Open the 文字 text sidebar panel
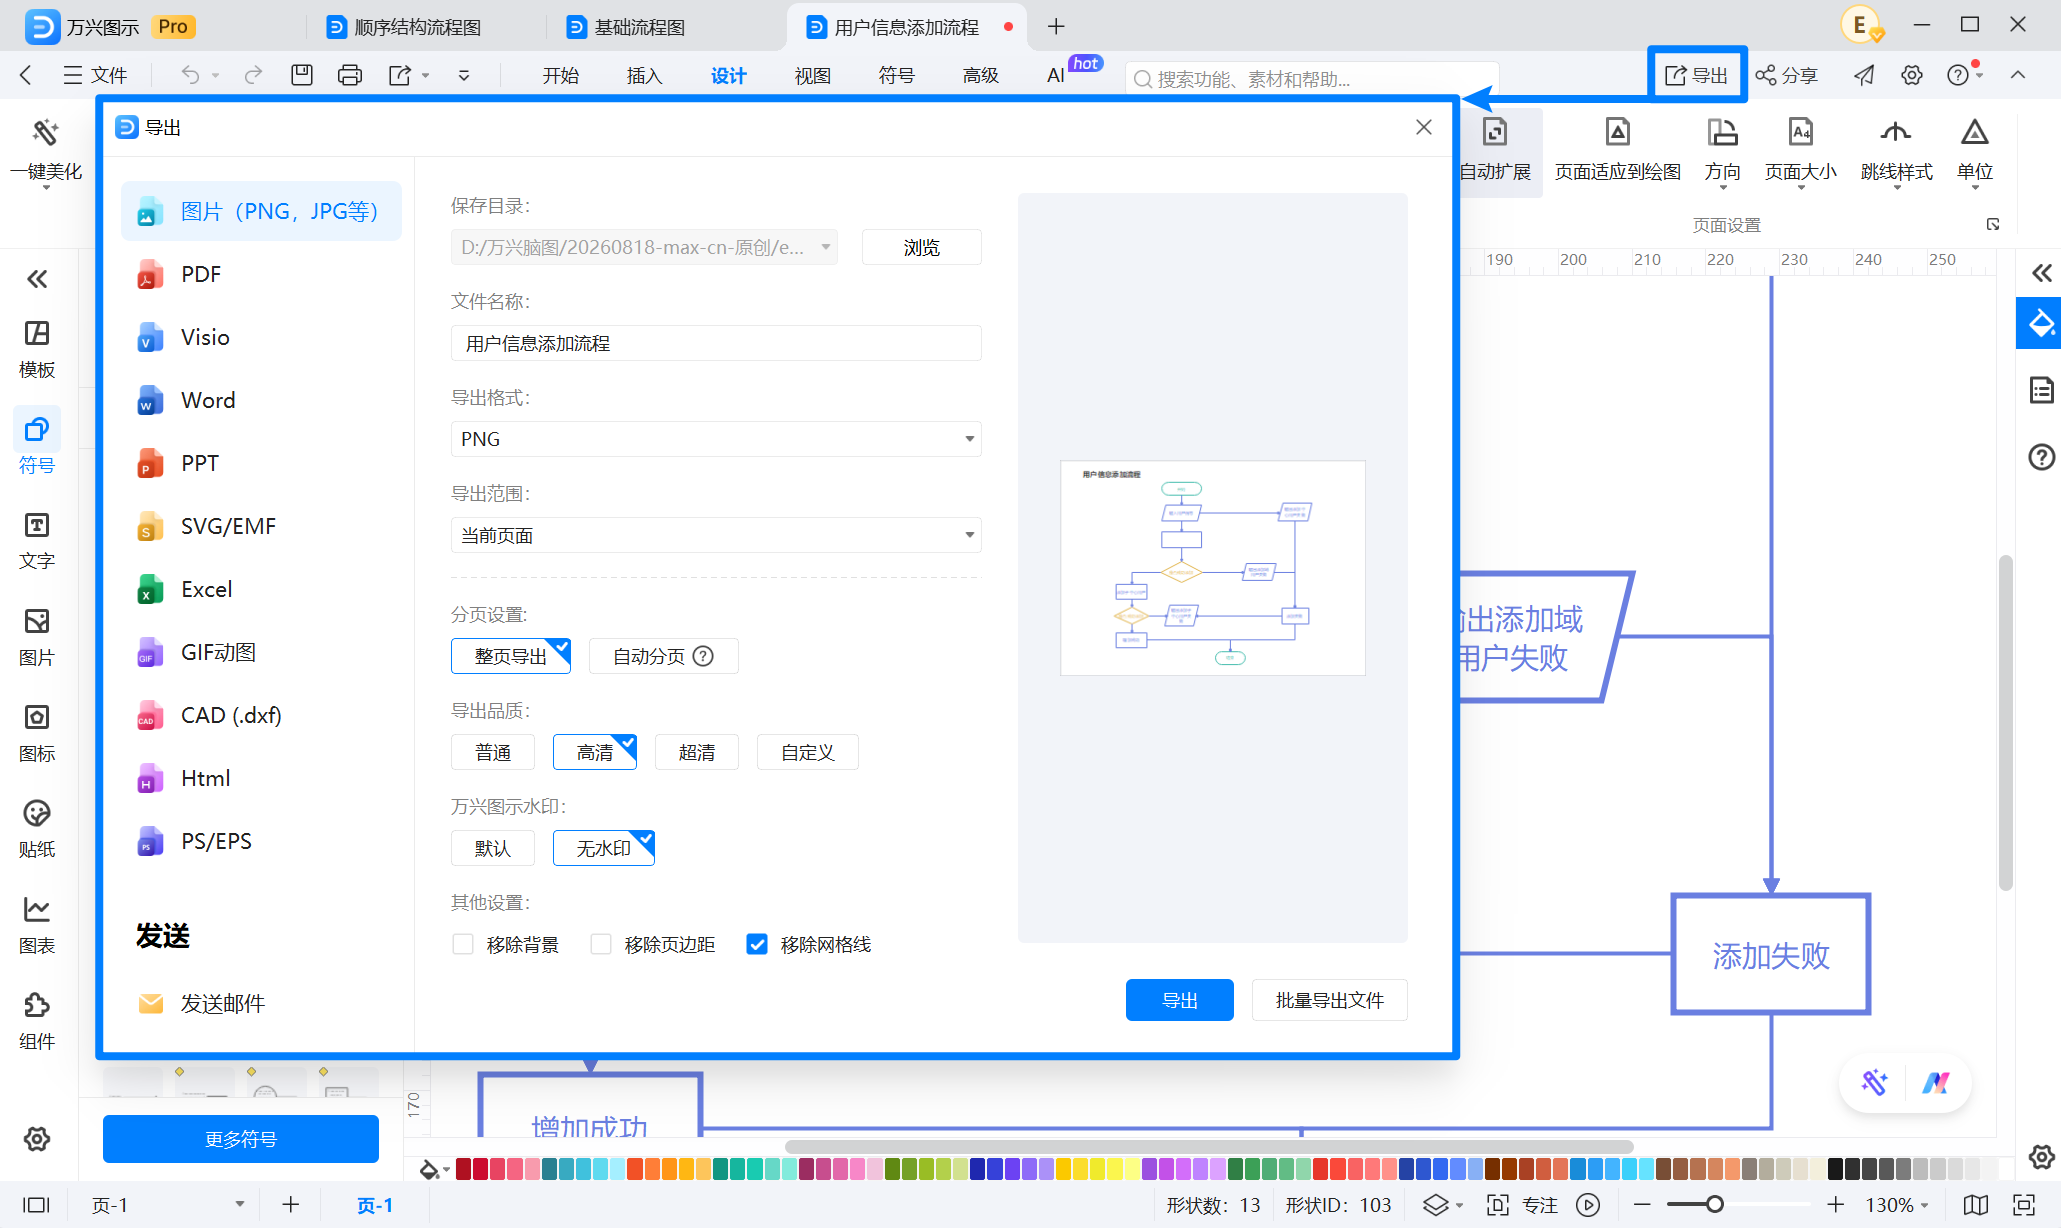Viewport: 2061px width, 1228px height. 37,541
